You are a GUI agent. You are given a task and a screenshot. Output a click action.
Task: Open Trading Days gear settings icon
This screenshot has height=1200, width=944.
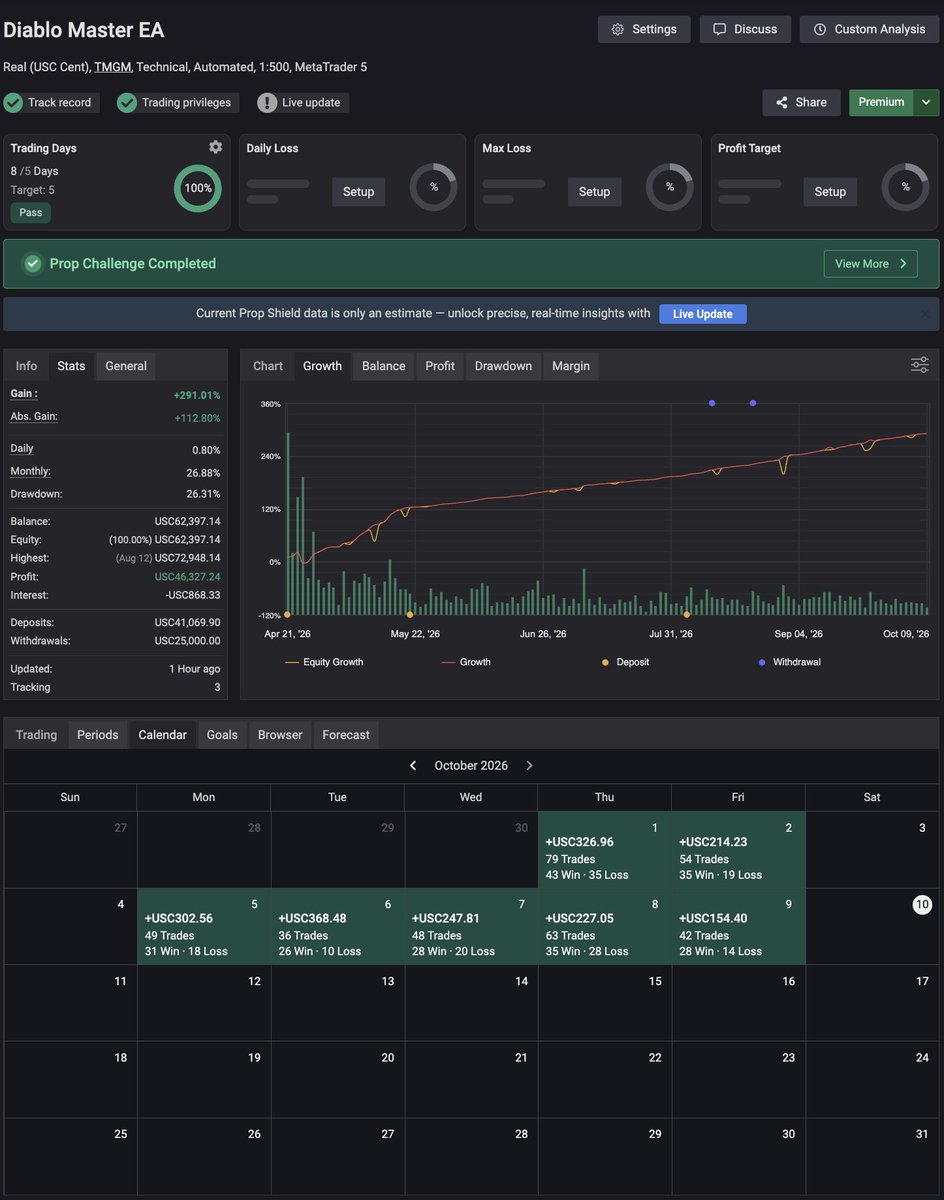click(215, 147)
